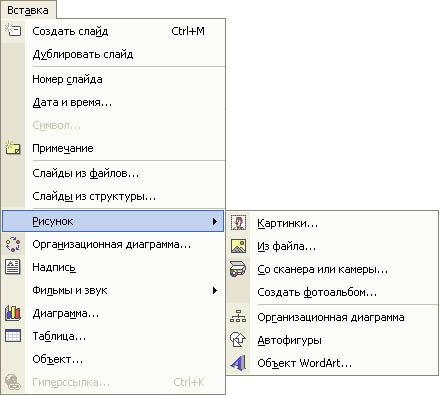Viewport: 440px width, 395px height.
Task: Select the disabled Символ entry
Action: [x=113, y=125]
